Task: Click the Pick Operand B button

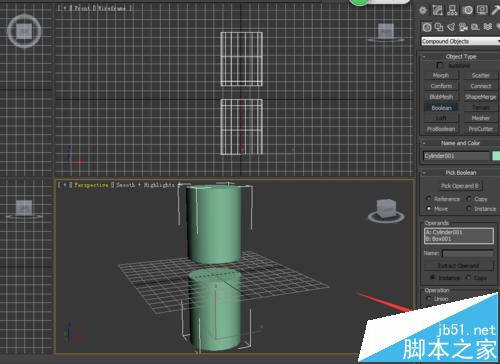Action: tap(459, 186)
